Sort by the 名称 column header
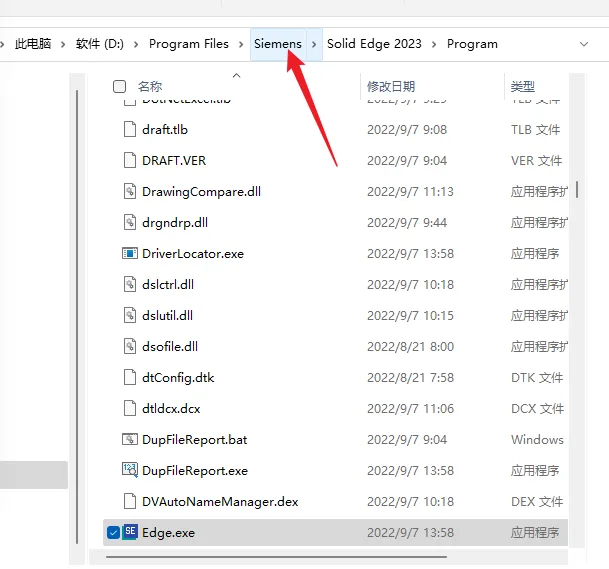Viewport: 609px width, 569px height. click(x=150, y=86)
